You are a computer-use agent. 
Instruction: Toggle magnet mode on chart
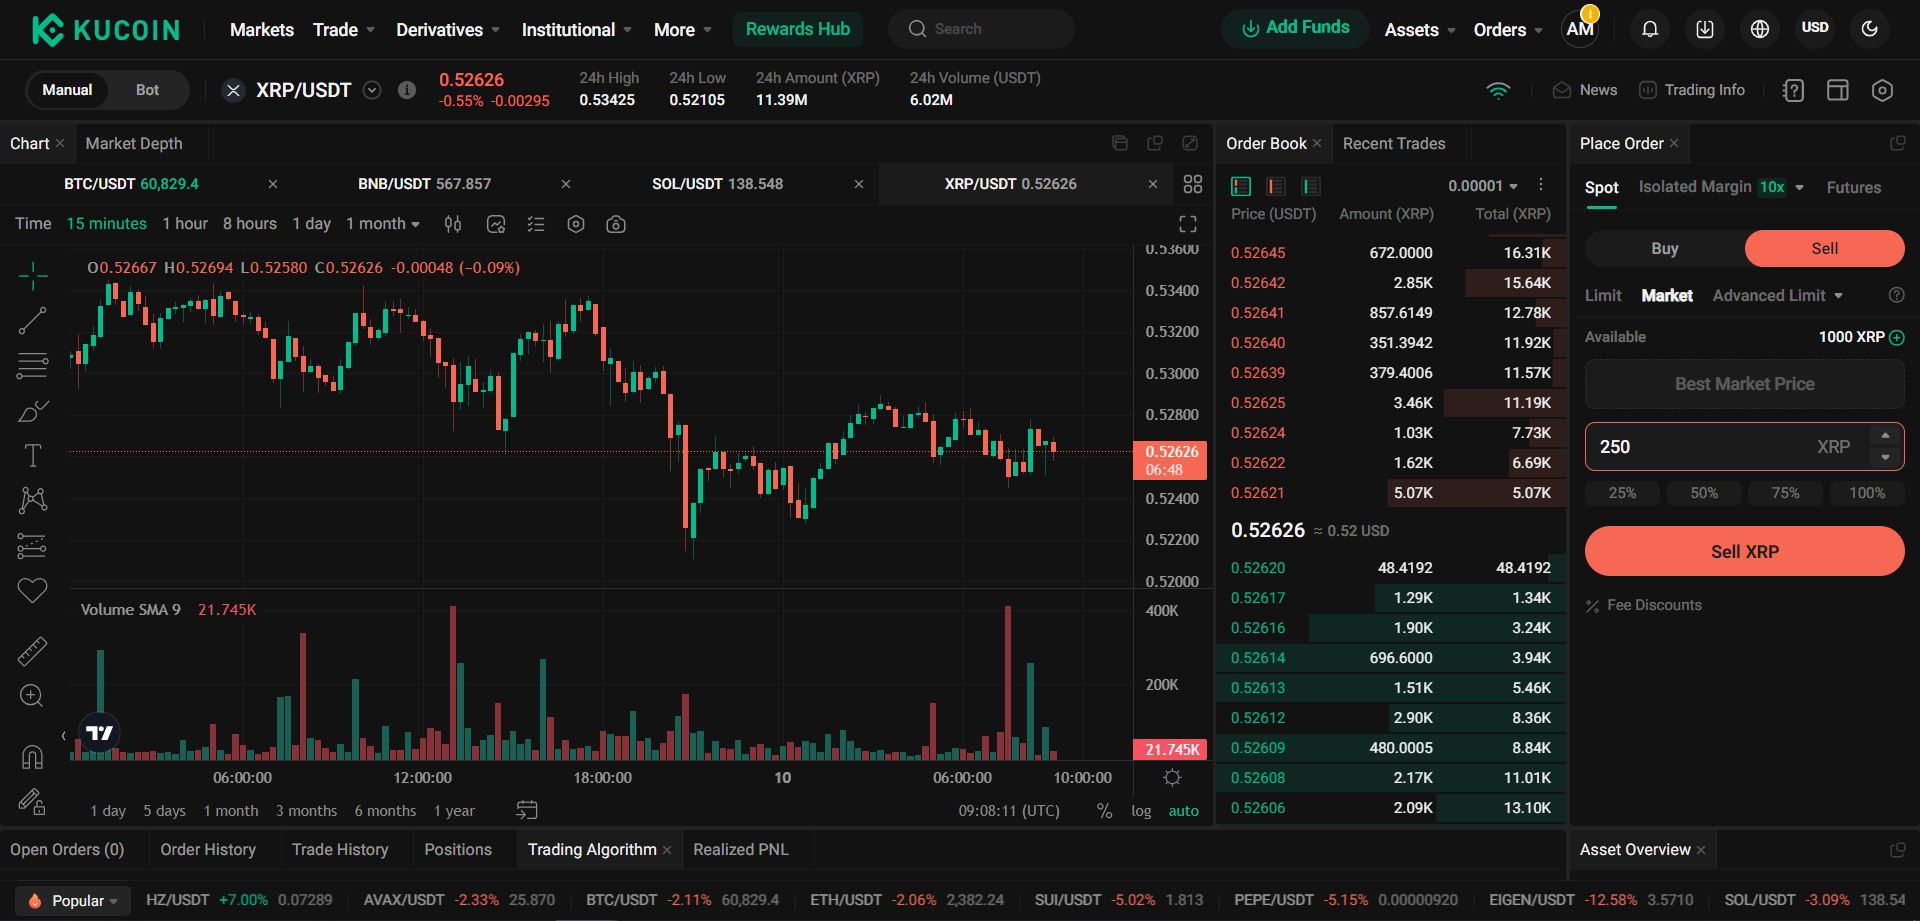tap(32, 757)
